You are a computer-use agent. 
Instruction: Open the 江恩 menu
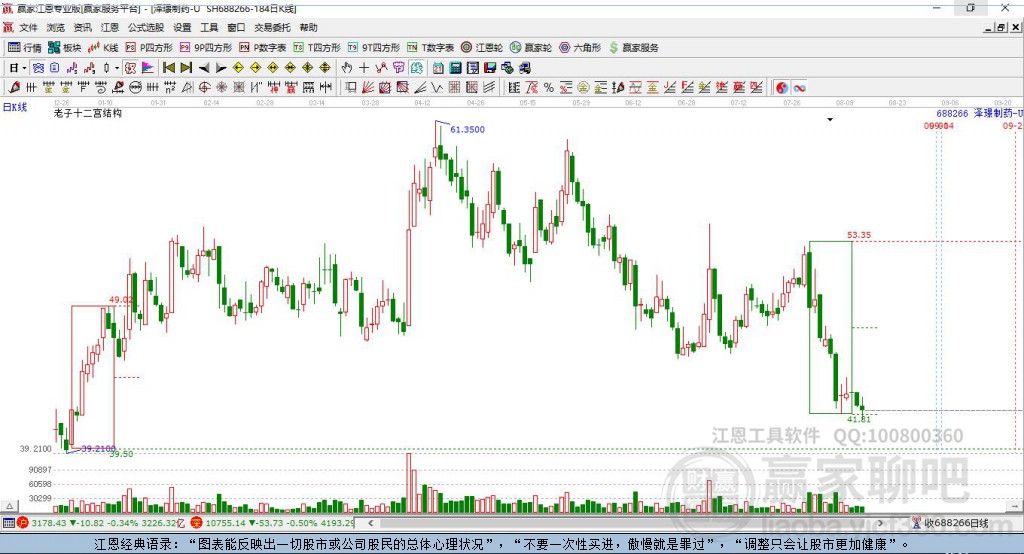click(x=110, y=27)
